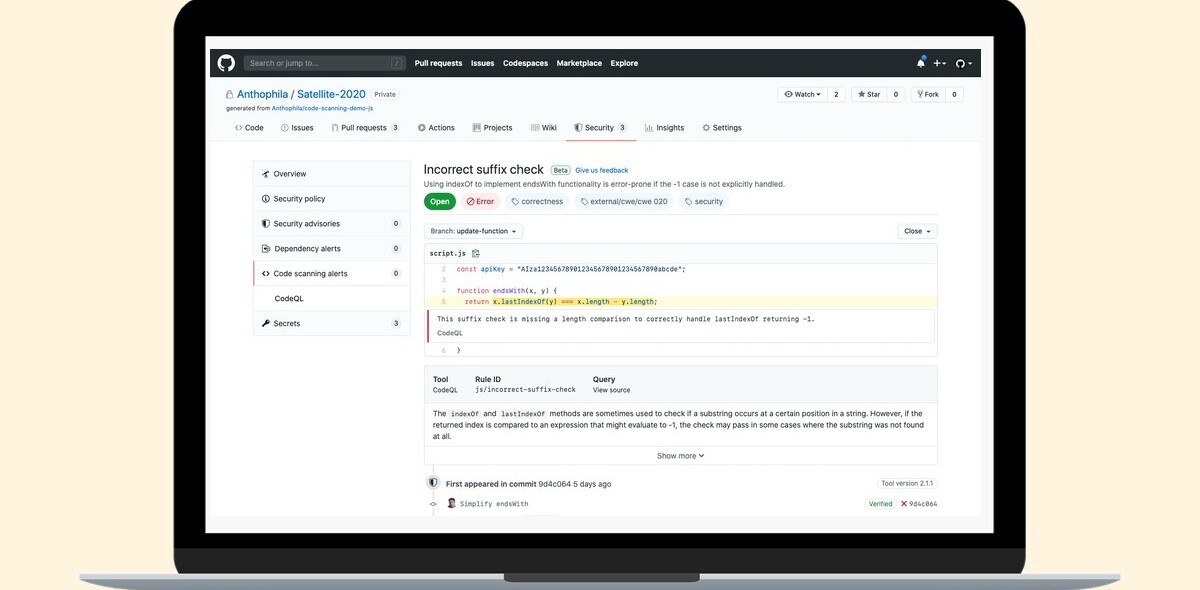Select the Overview telescope icon in sidebar

click(x=268, y=173)
